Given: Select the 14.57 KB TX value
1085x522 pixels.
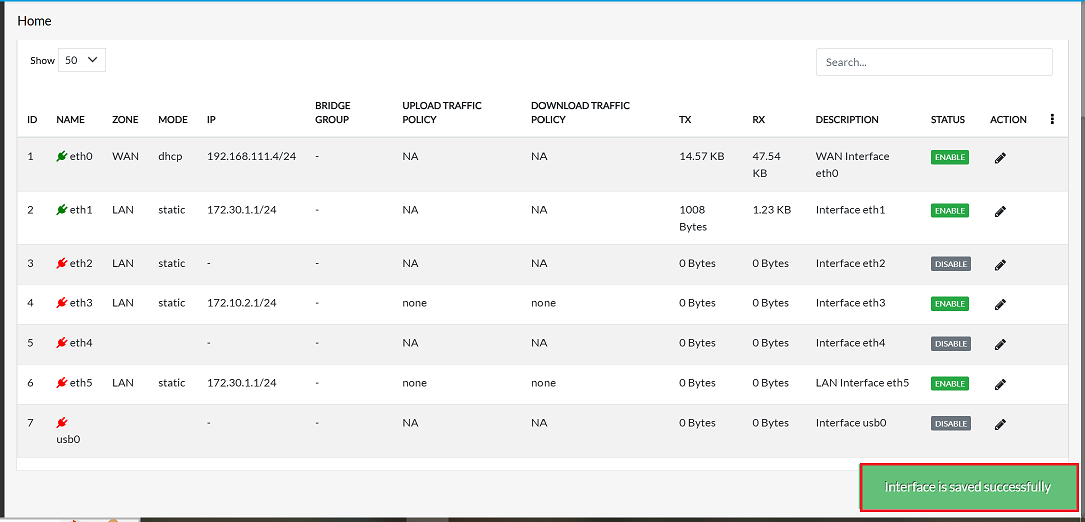Looking at the screenshot, I should tap(702, 156).
